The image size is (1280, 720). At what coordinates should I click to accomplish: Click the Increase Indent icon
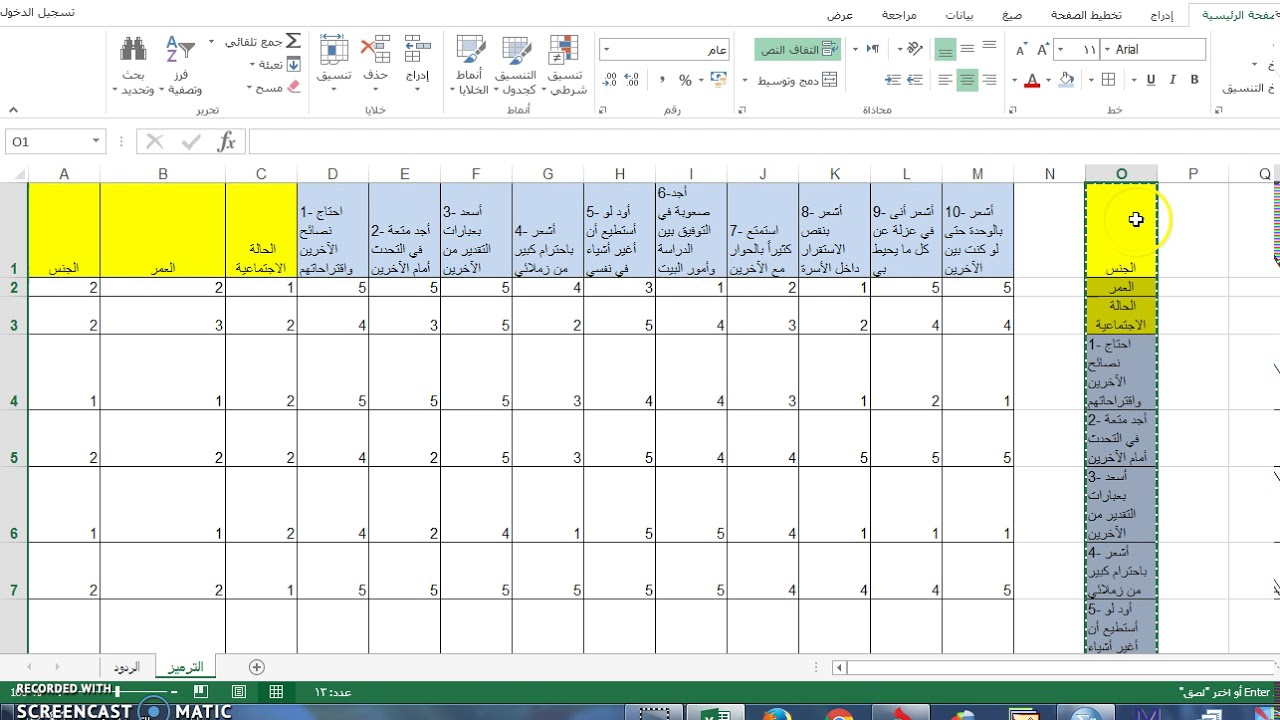click(893, 80)
